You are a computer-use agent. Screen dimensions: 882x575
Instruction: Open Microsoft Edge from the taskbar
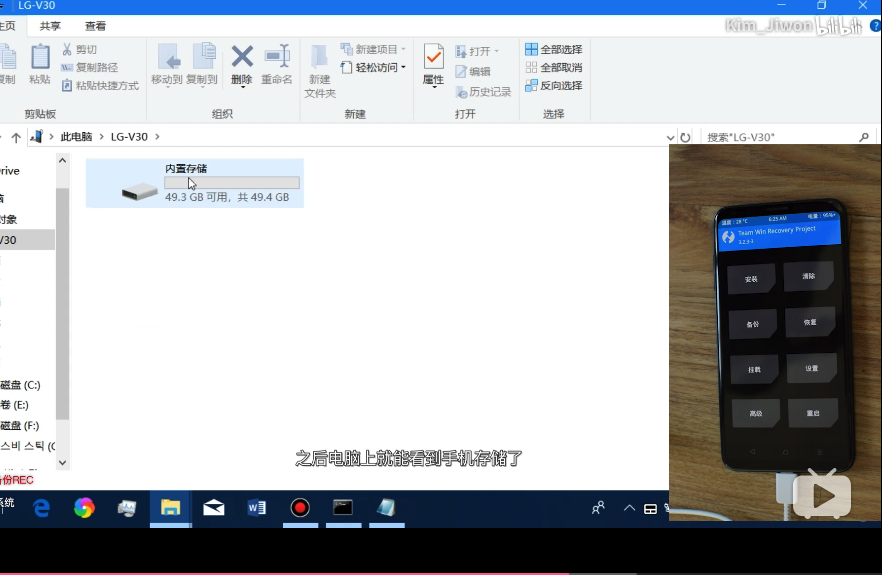tap(42, 509)
